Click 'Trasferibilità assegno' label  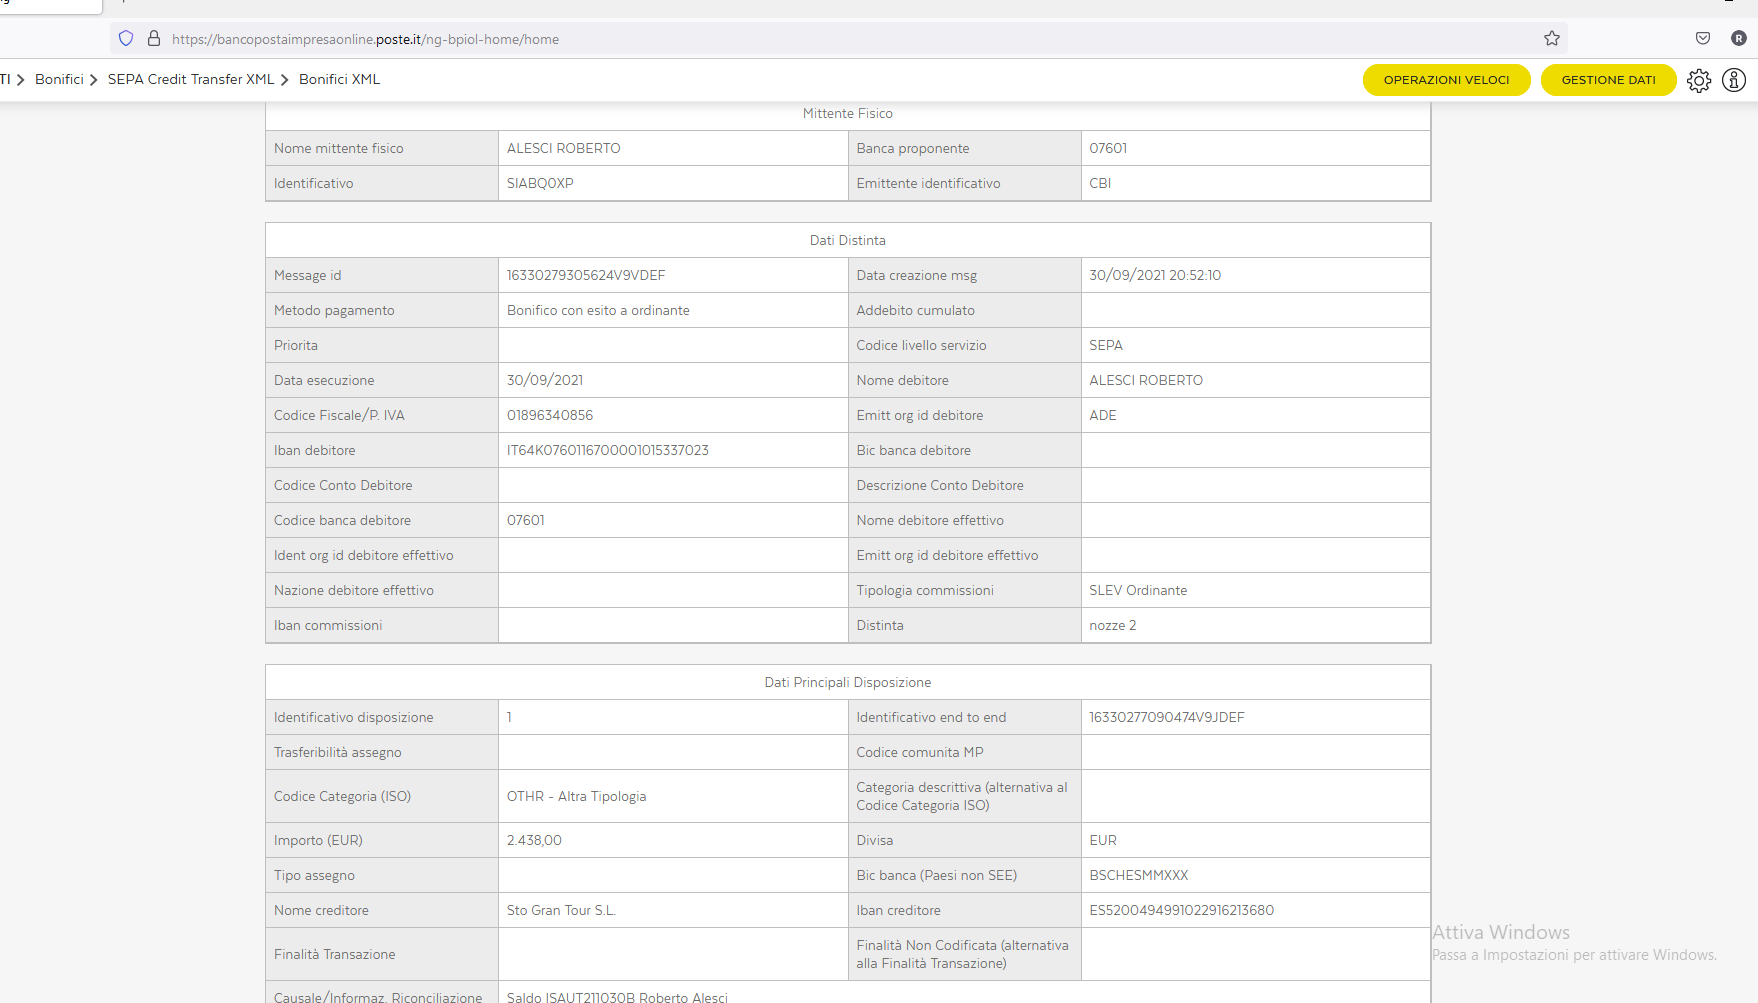point(338,753)
